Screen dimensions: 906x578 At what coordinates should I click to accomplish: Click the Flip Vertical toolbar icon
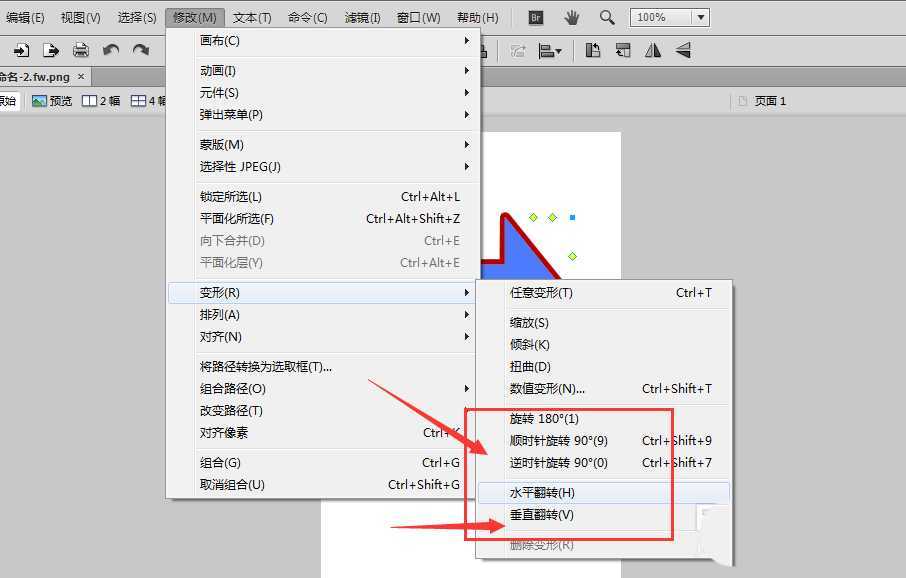(x=684, y=50)
